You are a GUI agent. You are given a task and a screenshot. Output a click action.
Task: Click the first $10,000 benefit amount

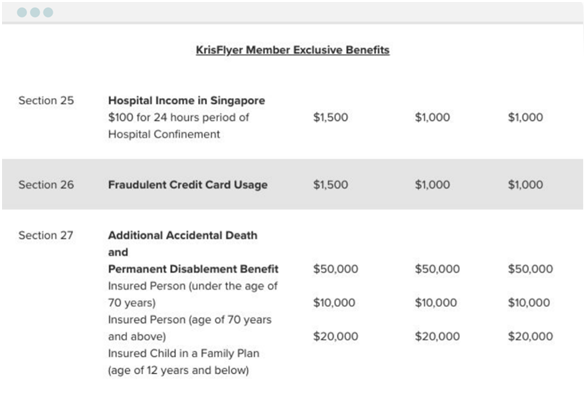pos(334,303)
